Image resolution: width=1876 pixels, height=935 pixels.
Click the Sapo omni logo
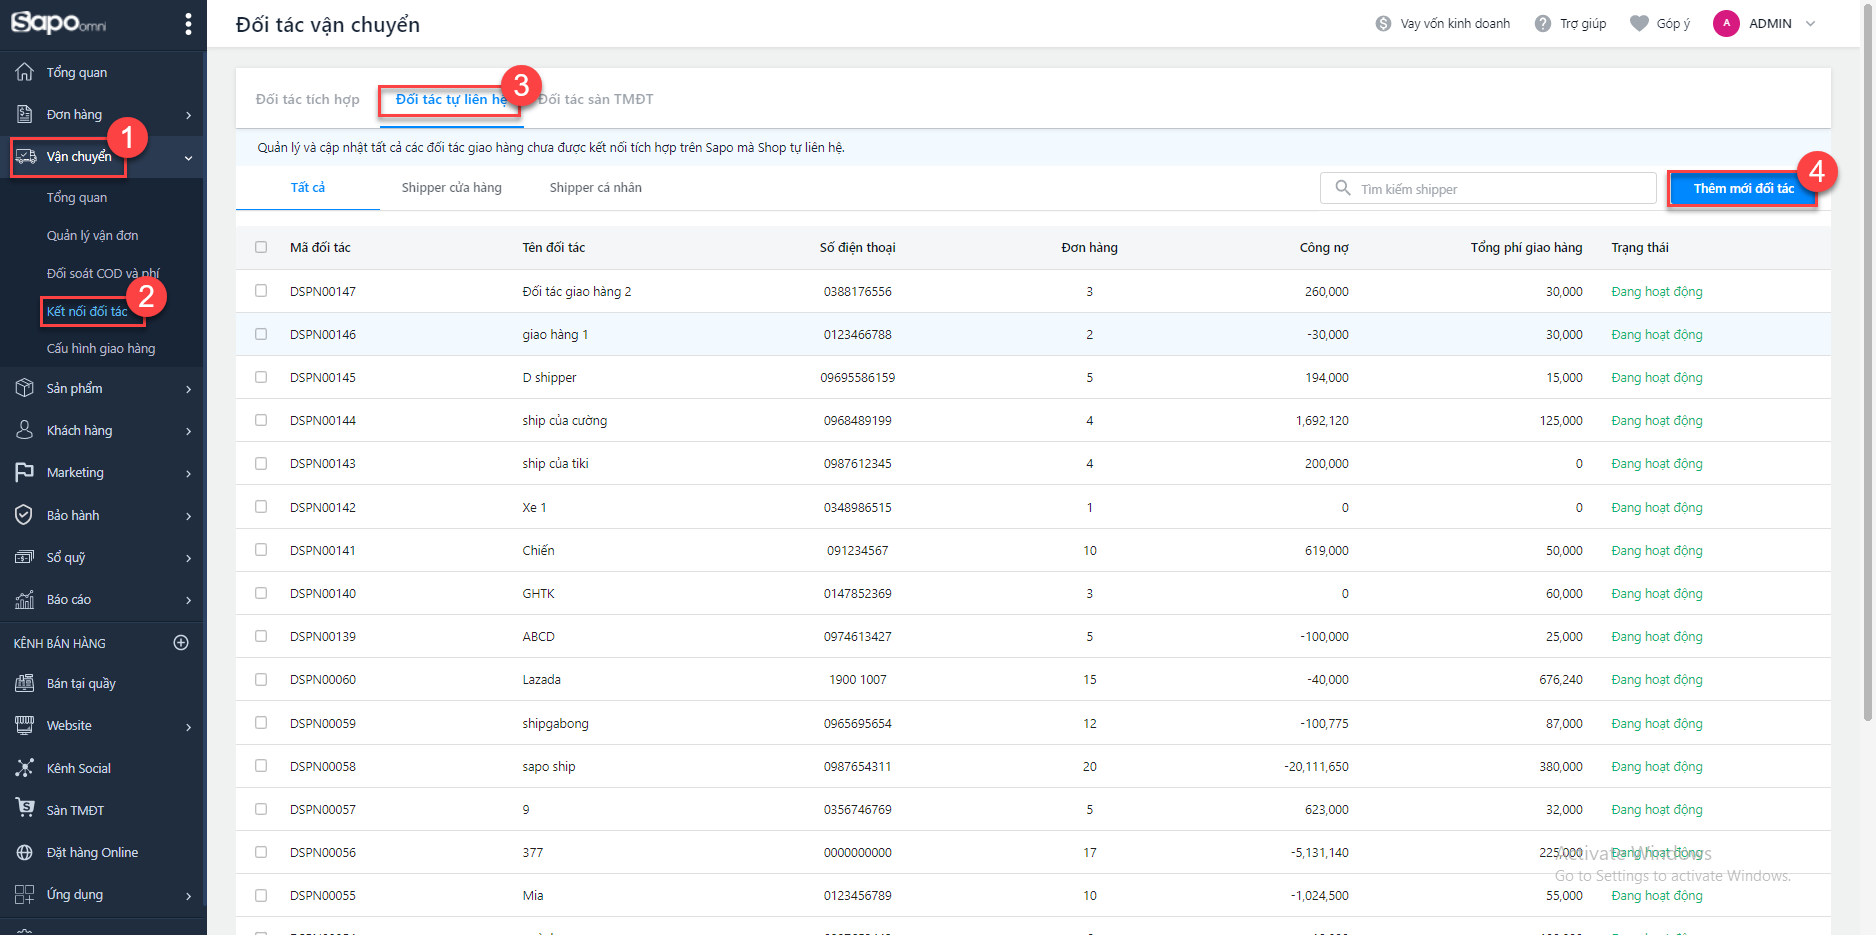point(58,23)
